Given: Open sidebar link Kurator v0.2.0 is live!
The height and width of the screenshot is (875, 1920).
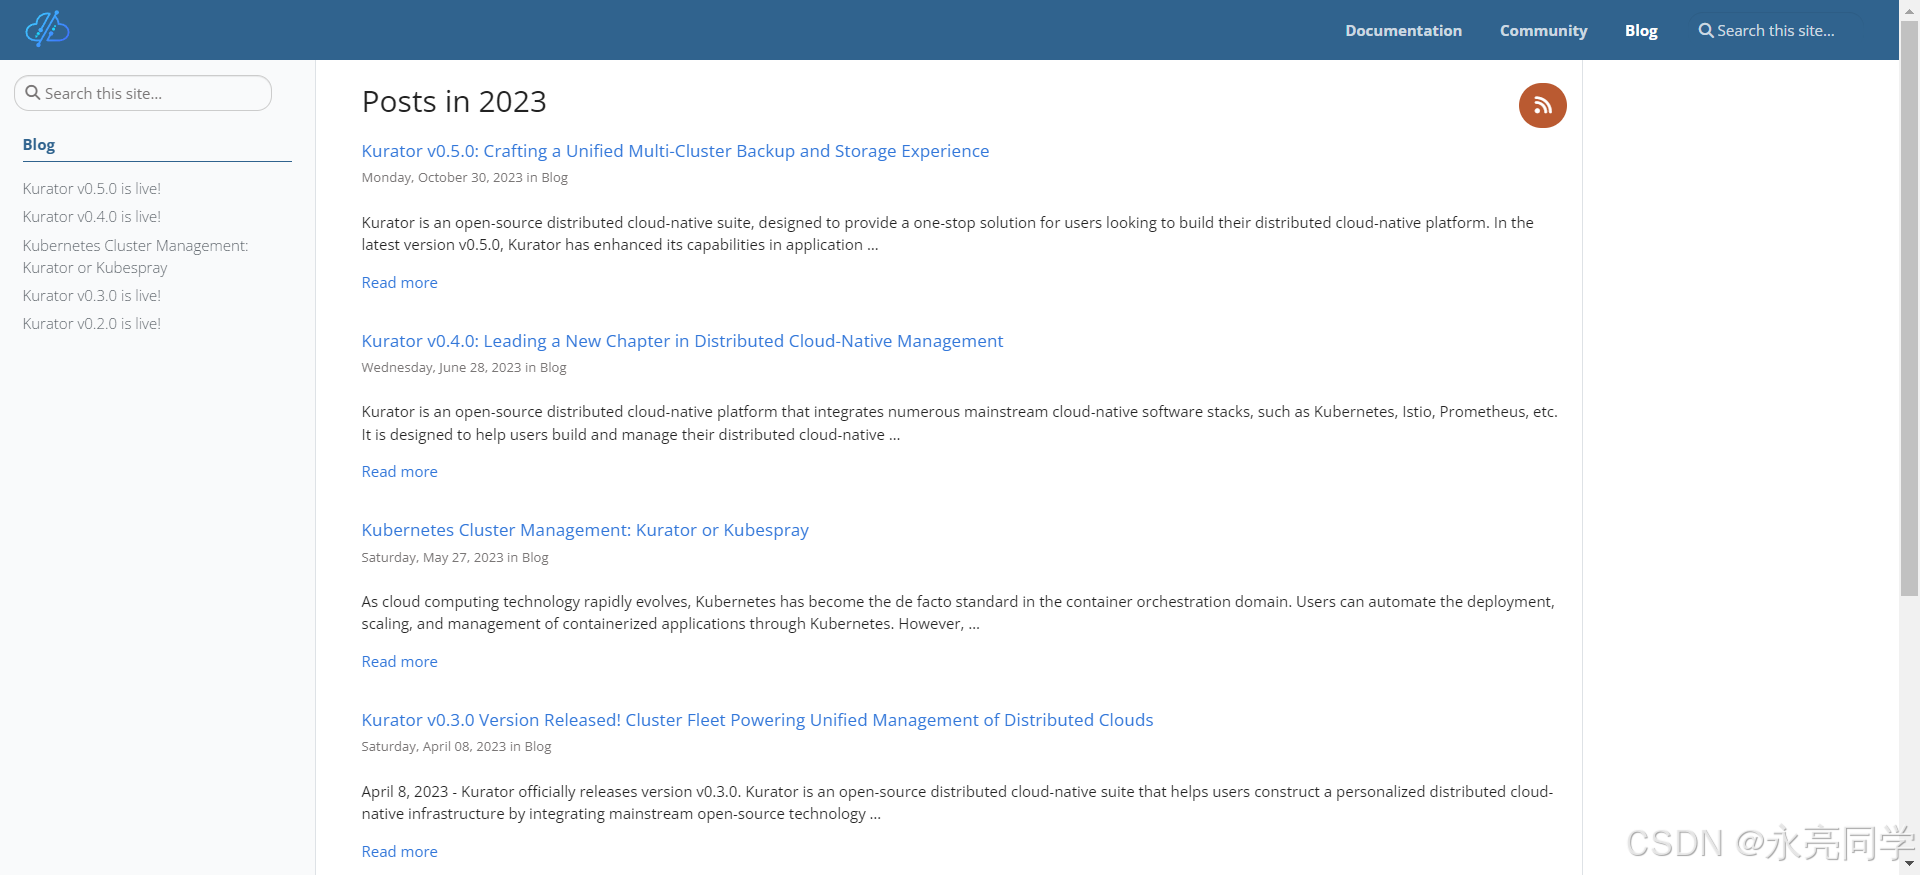Looking at the screenshot, I should tap(92, 323).
